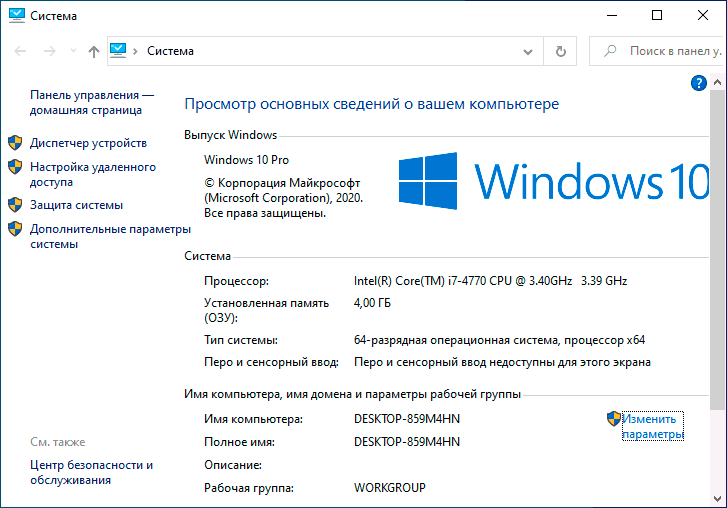Click shield icon beside Защита системы

(15, 204)
